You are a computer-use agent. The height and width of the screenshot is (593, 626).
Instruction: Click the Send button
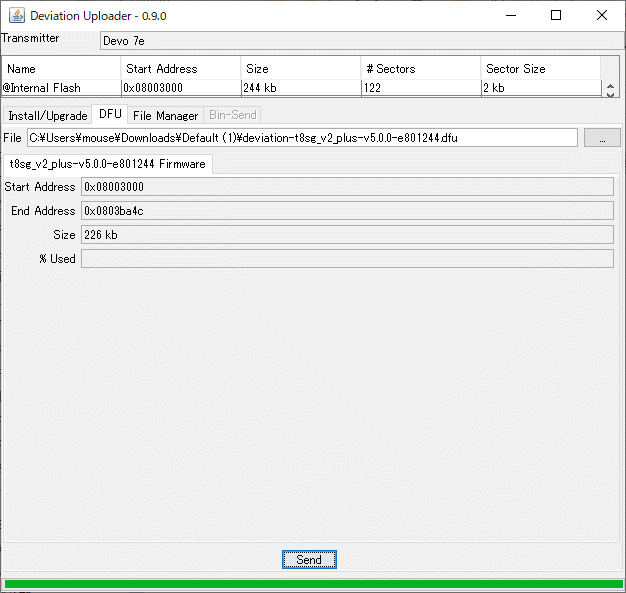click(x=309, y=559)
